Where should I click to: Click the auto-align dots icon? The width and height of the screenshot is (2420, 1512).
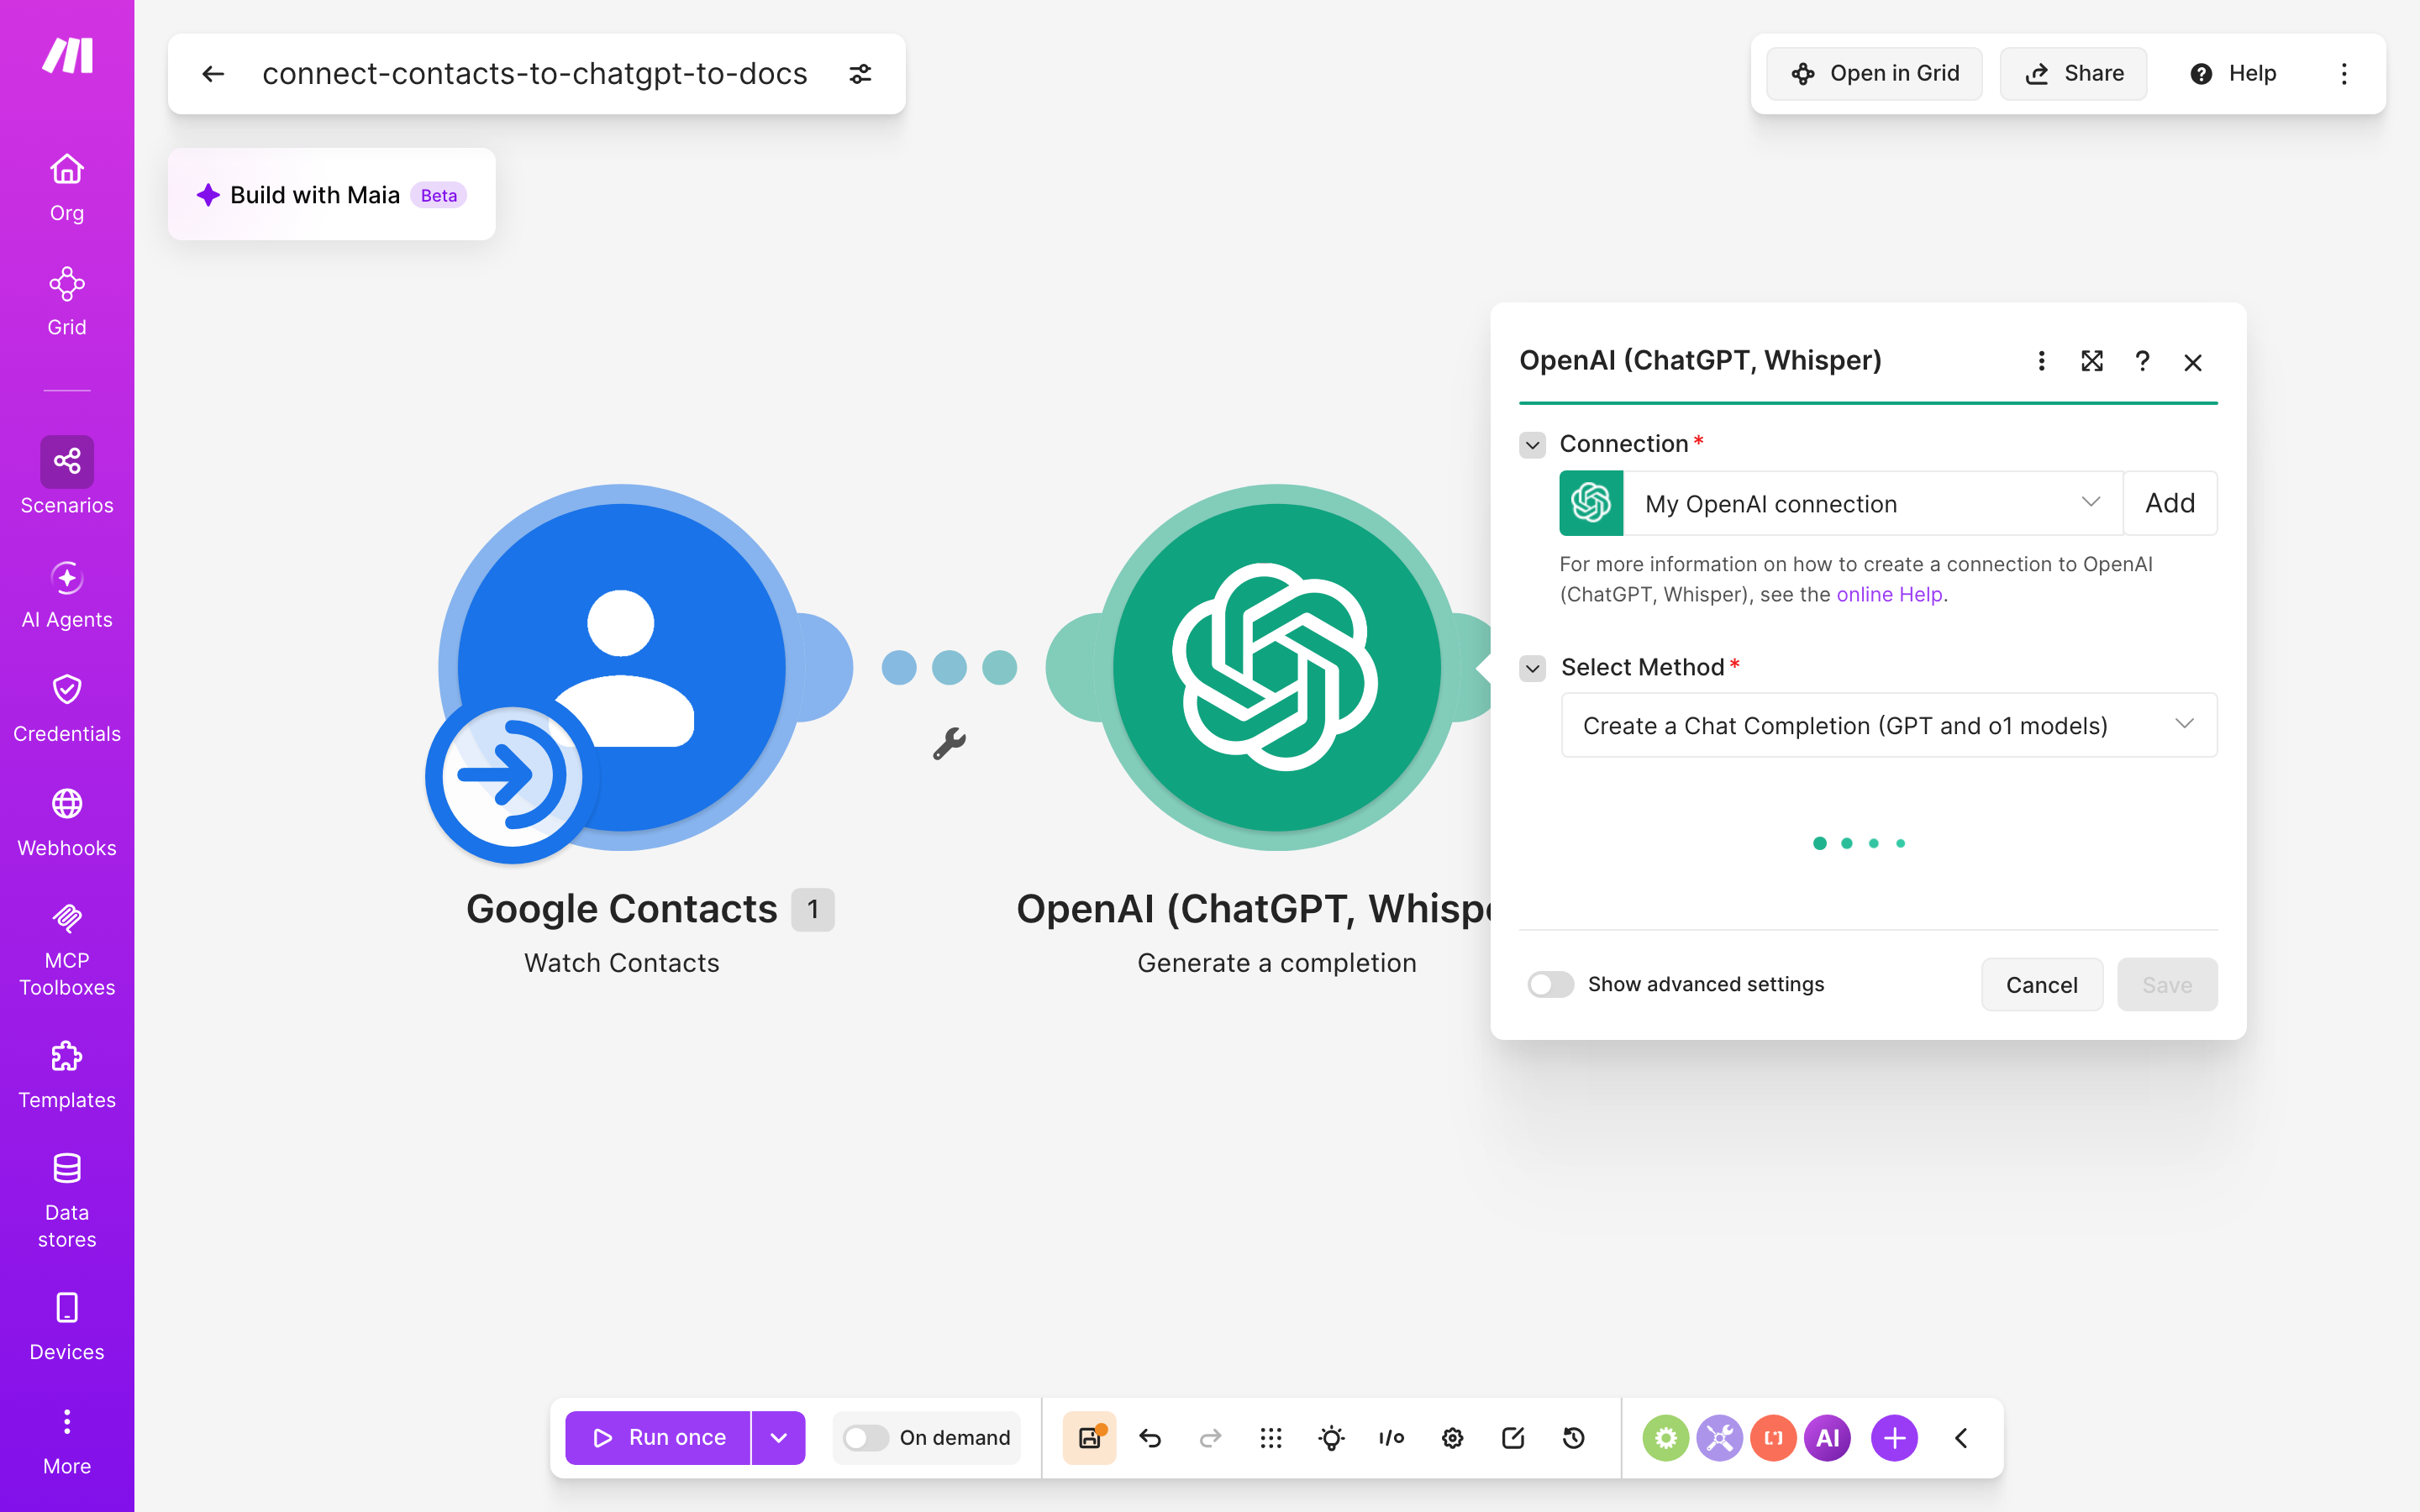click(x=1271, y=1438)
